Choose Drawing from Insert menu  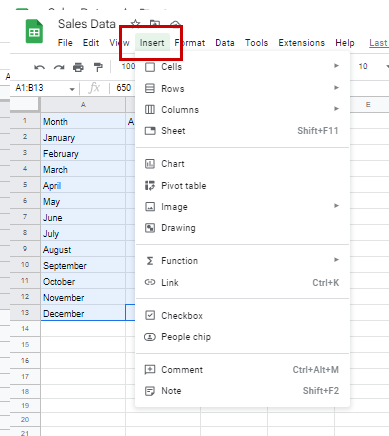(x=242, y=228)
